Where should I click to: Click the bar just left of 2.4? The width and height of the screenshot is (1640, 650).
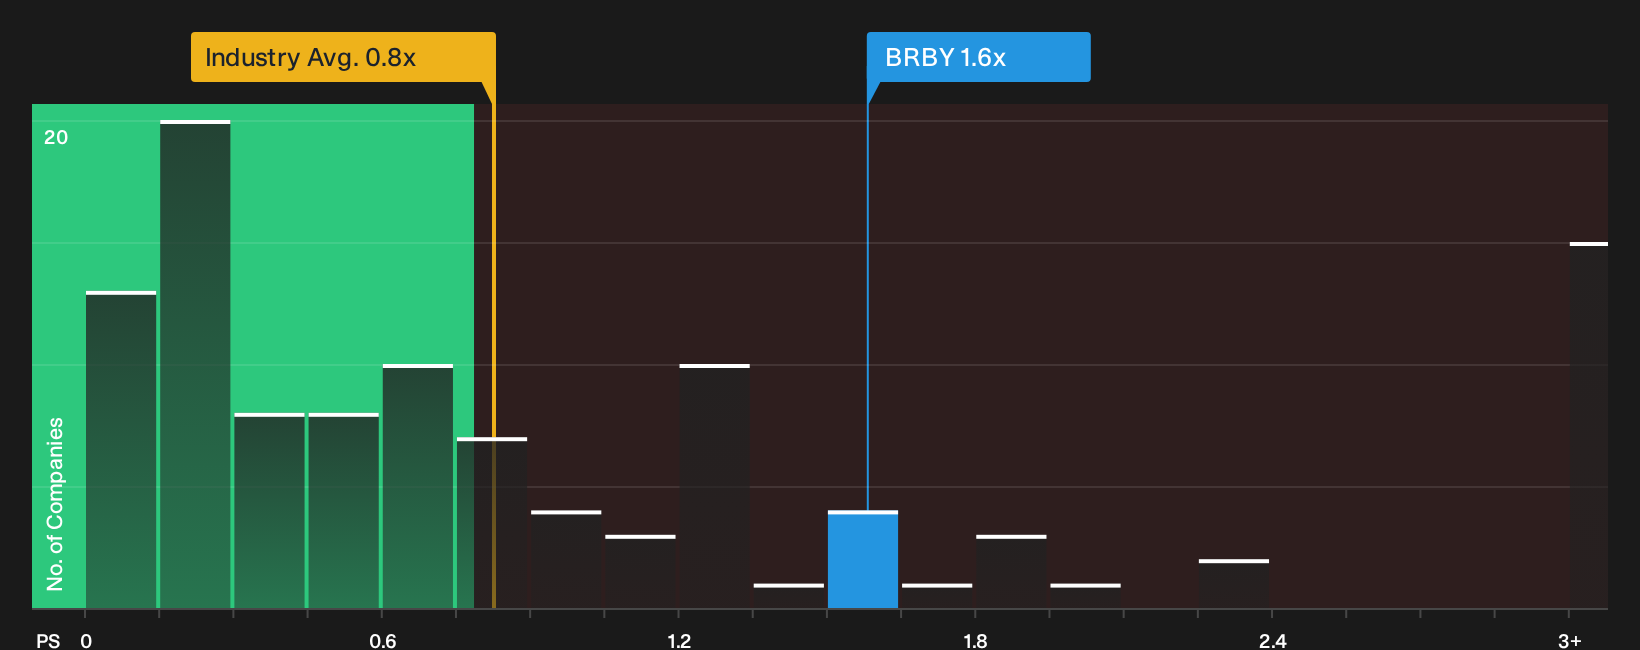click(1234, 584)
